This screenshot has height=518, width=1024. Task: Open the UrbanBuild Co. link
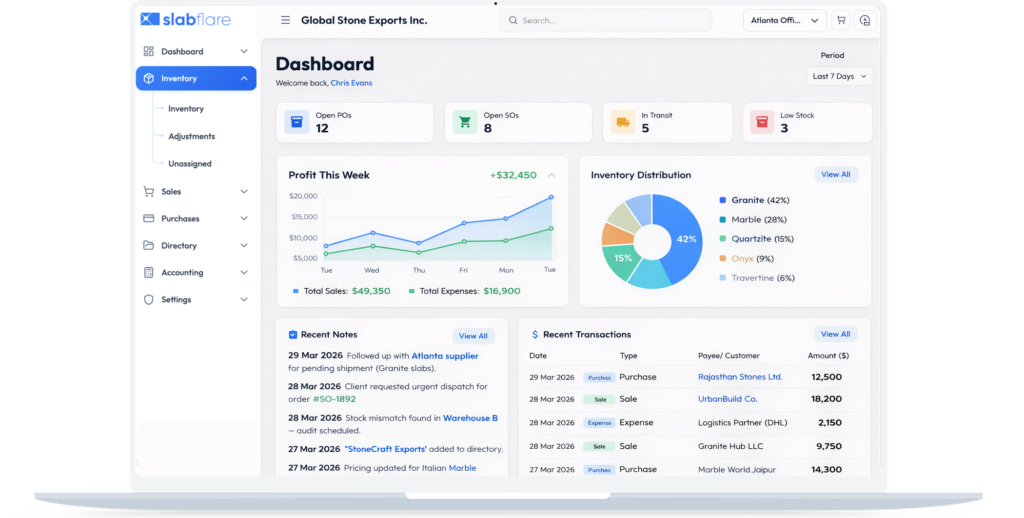[x=728, y=398]
